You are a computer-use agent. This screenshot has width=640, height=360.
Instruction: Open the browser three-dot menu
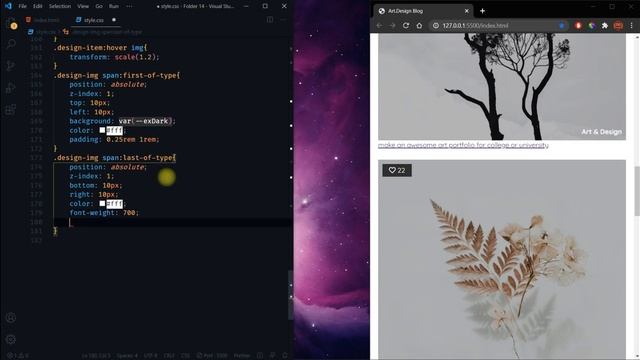tap(631, 25)
